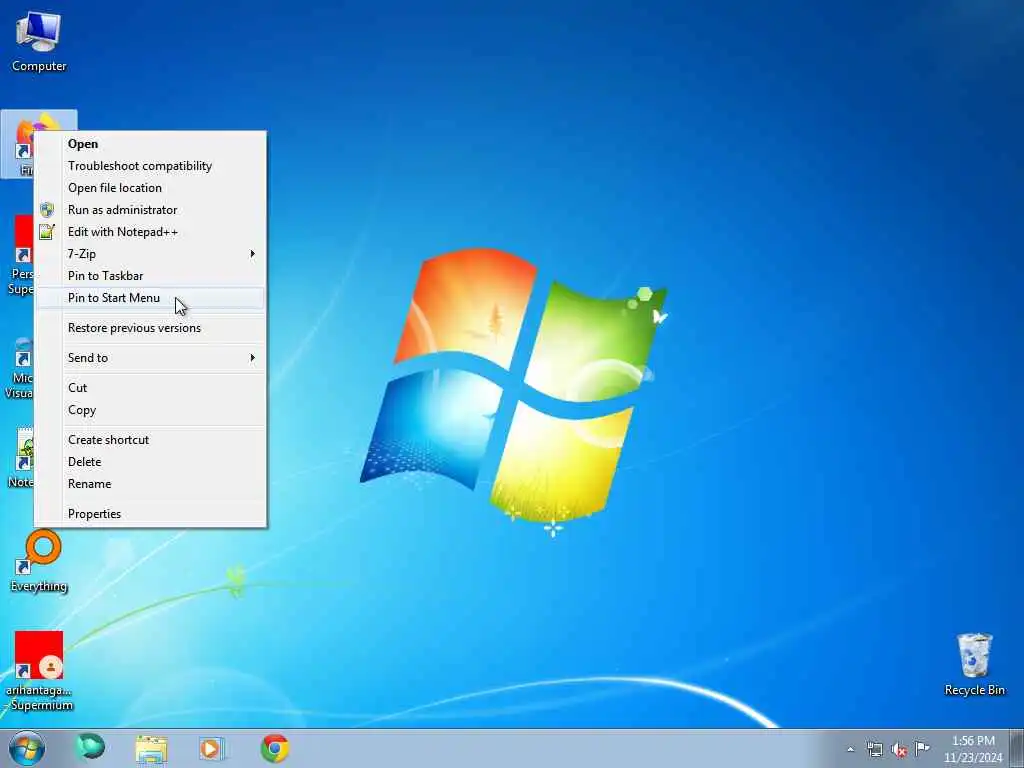Choose Run as administrator
The width and height of the screenshot is (1024, 768).
coord(150,210)
